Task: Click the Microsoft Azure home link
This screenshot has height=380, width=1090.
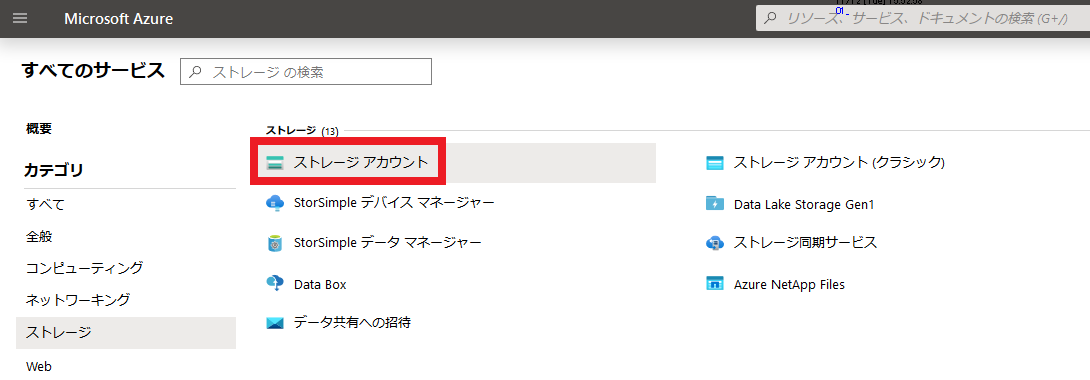Action: 119,19
